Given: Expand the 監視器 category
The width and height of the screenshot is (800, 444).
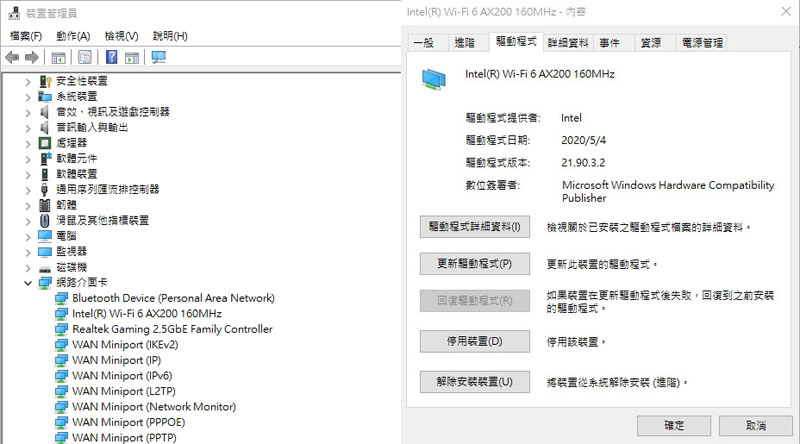Looking at the screenshot, I should [28, 252].
